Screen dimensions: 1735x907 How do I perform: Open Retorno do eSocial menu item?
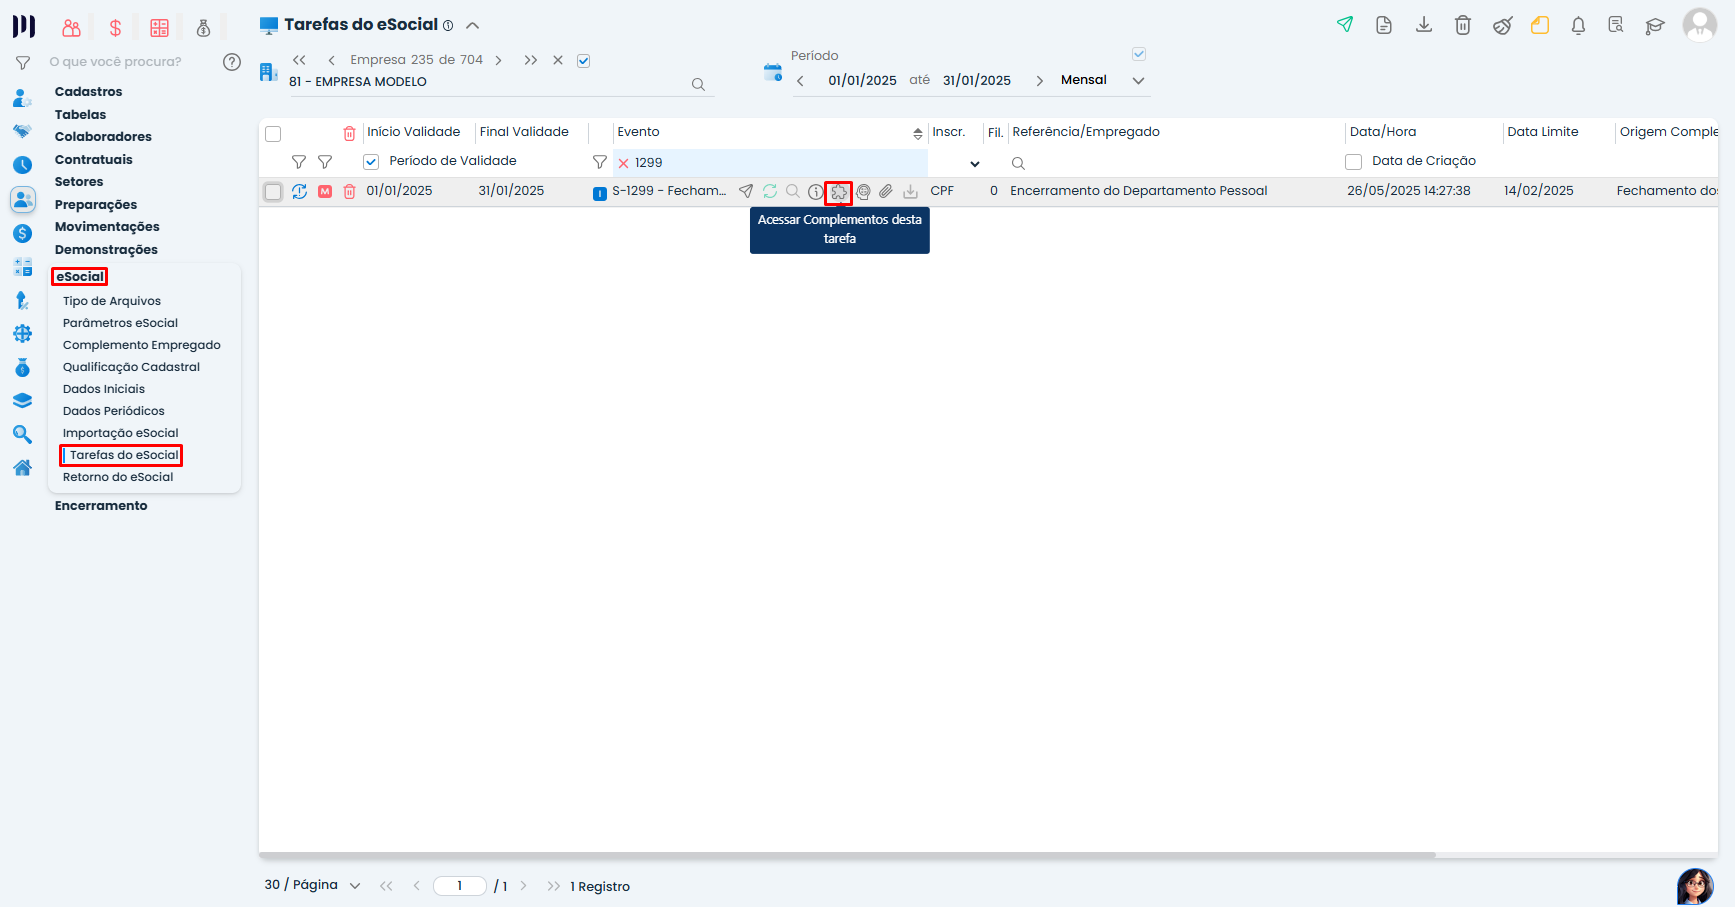coord(118,477)
